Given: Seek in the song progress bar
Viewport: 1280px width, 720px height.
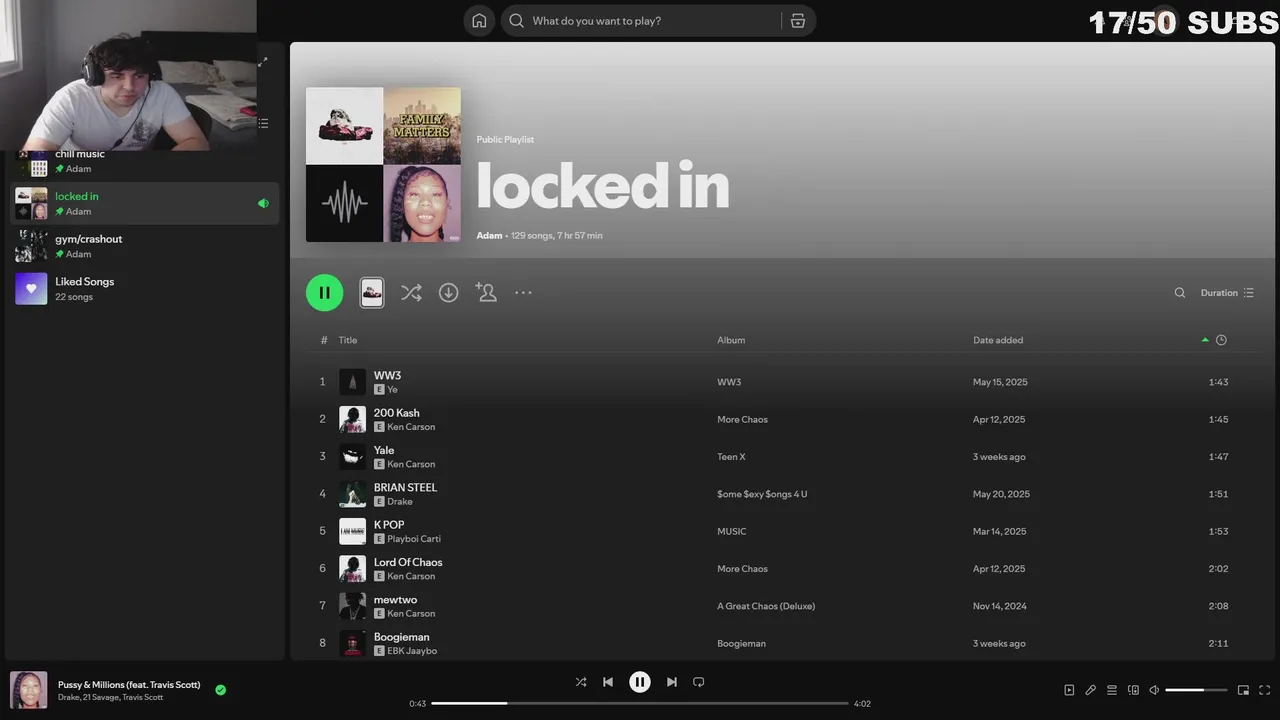Looking at the screenshot, I should click(x=640, y=703).
